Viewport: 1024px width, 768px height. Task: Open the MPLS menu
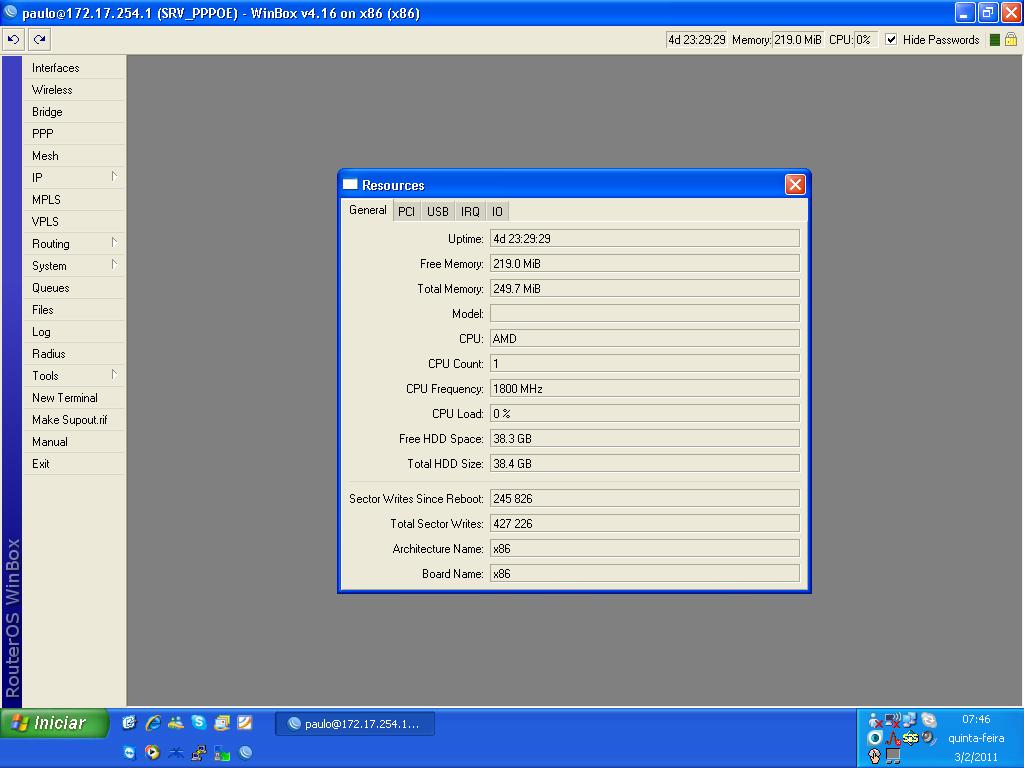74,200
